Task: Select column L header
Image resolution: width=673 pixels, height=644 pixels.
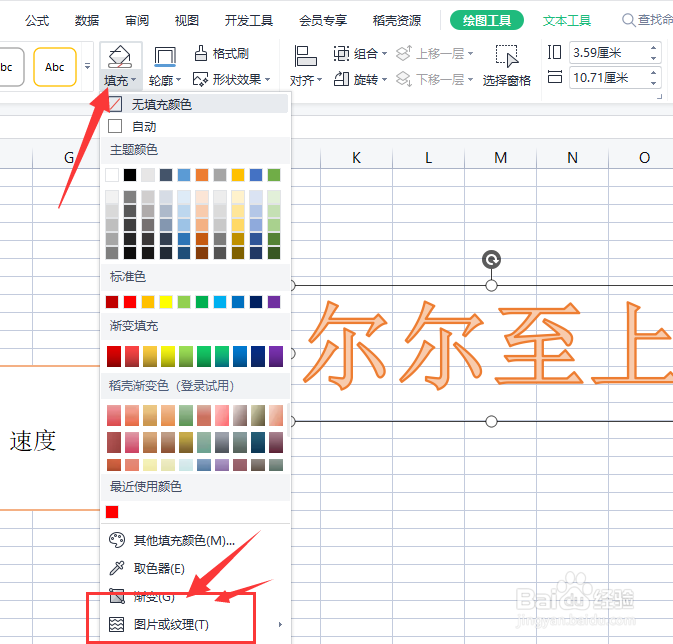Action: (x=429, y=158)
